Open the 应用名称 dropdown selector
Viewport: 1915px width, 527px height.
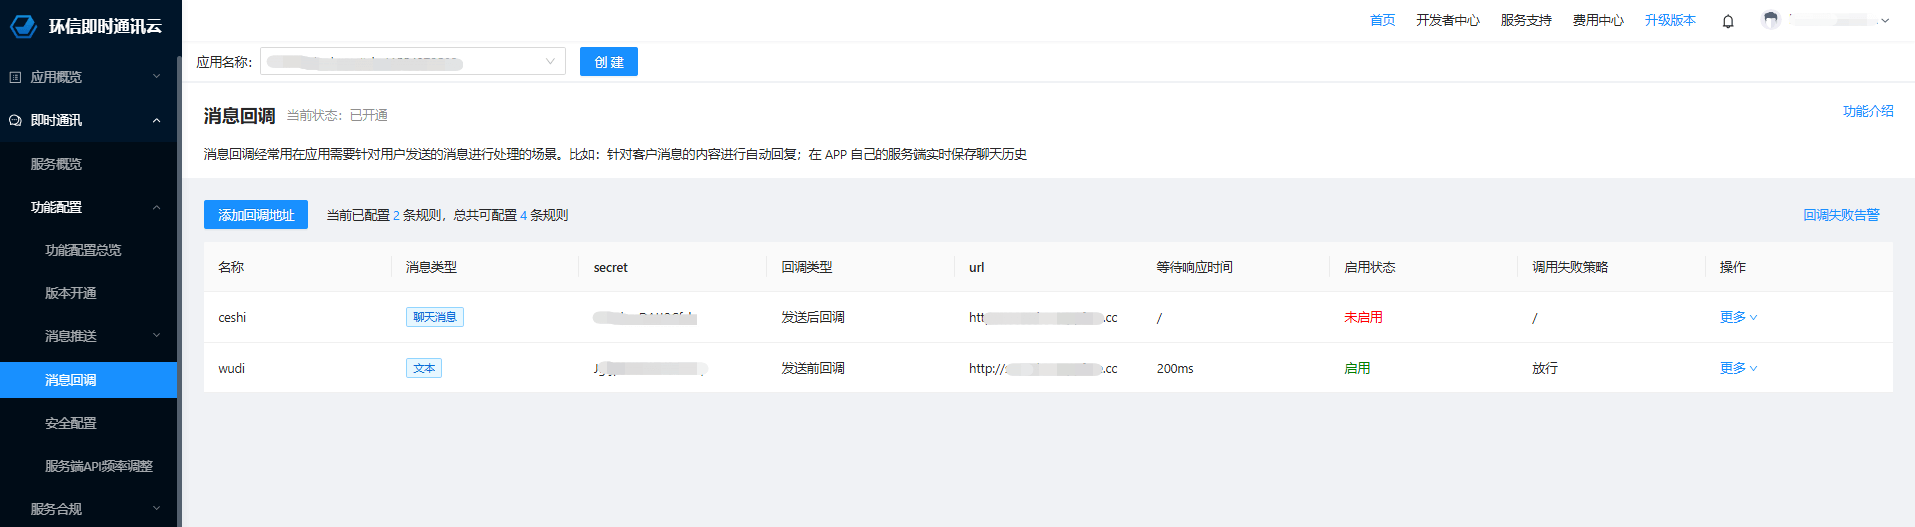pos(412,62)
